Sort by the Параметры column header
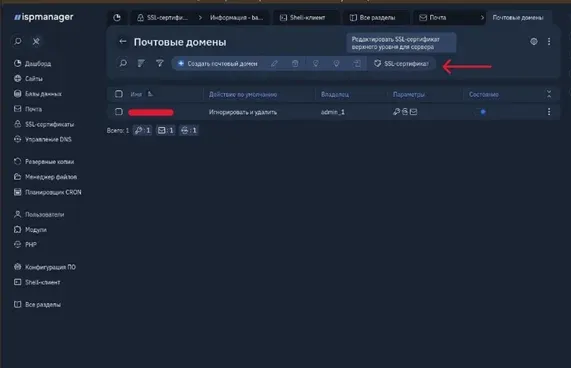The width and height of the screenshot is (571, 368). click(409, 95)
